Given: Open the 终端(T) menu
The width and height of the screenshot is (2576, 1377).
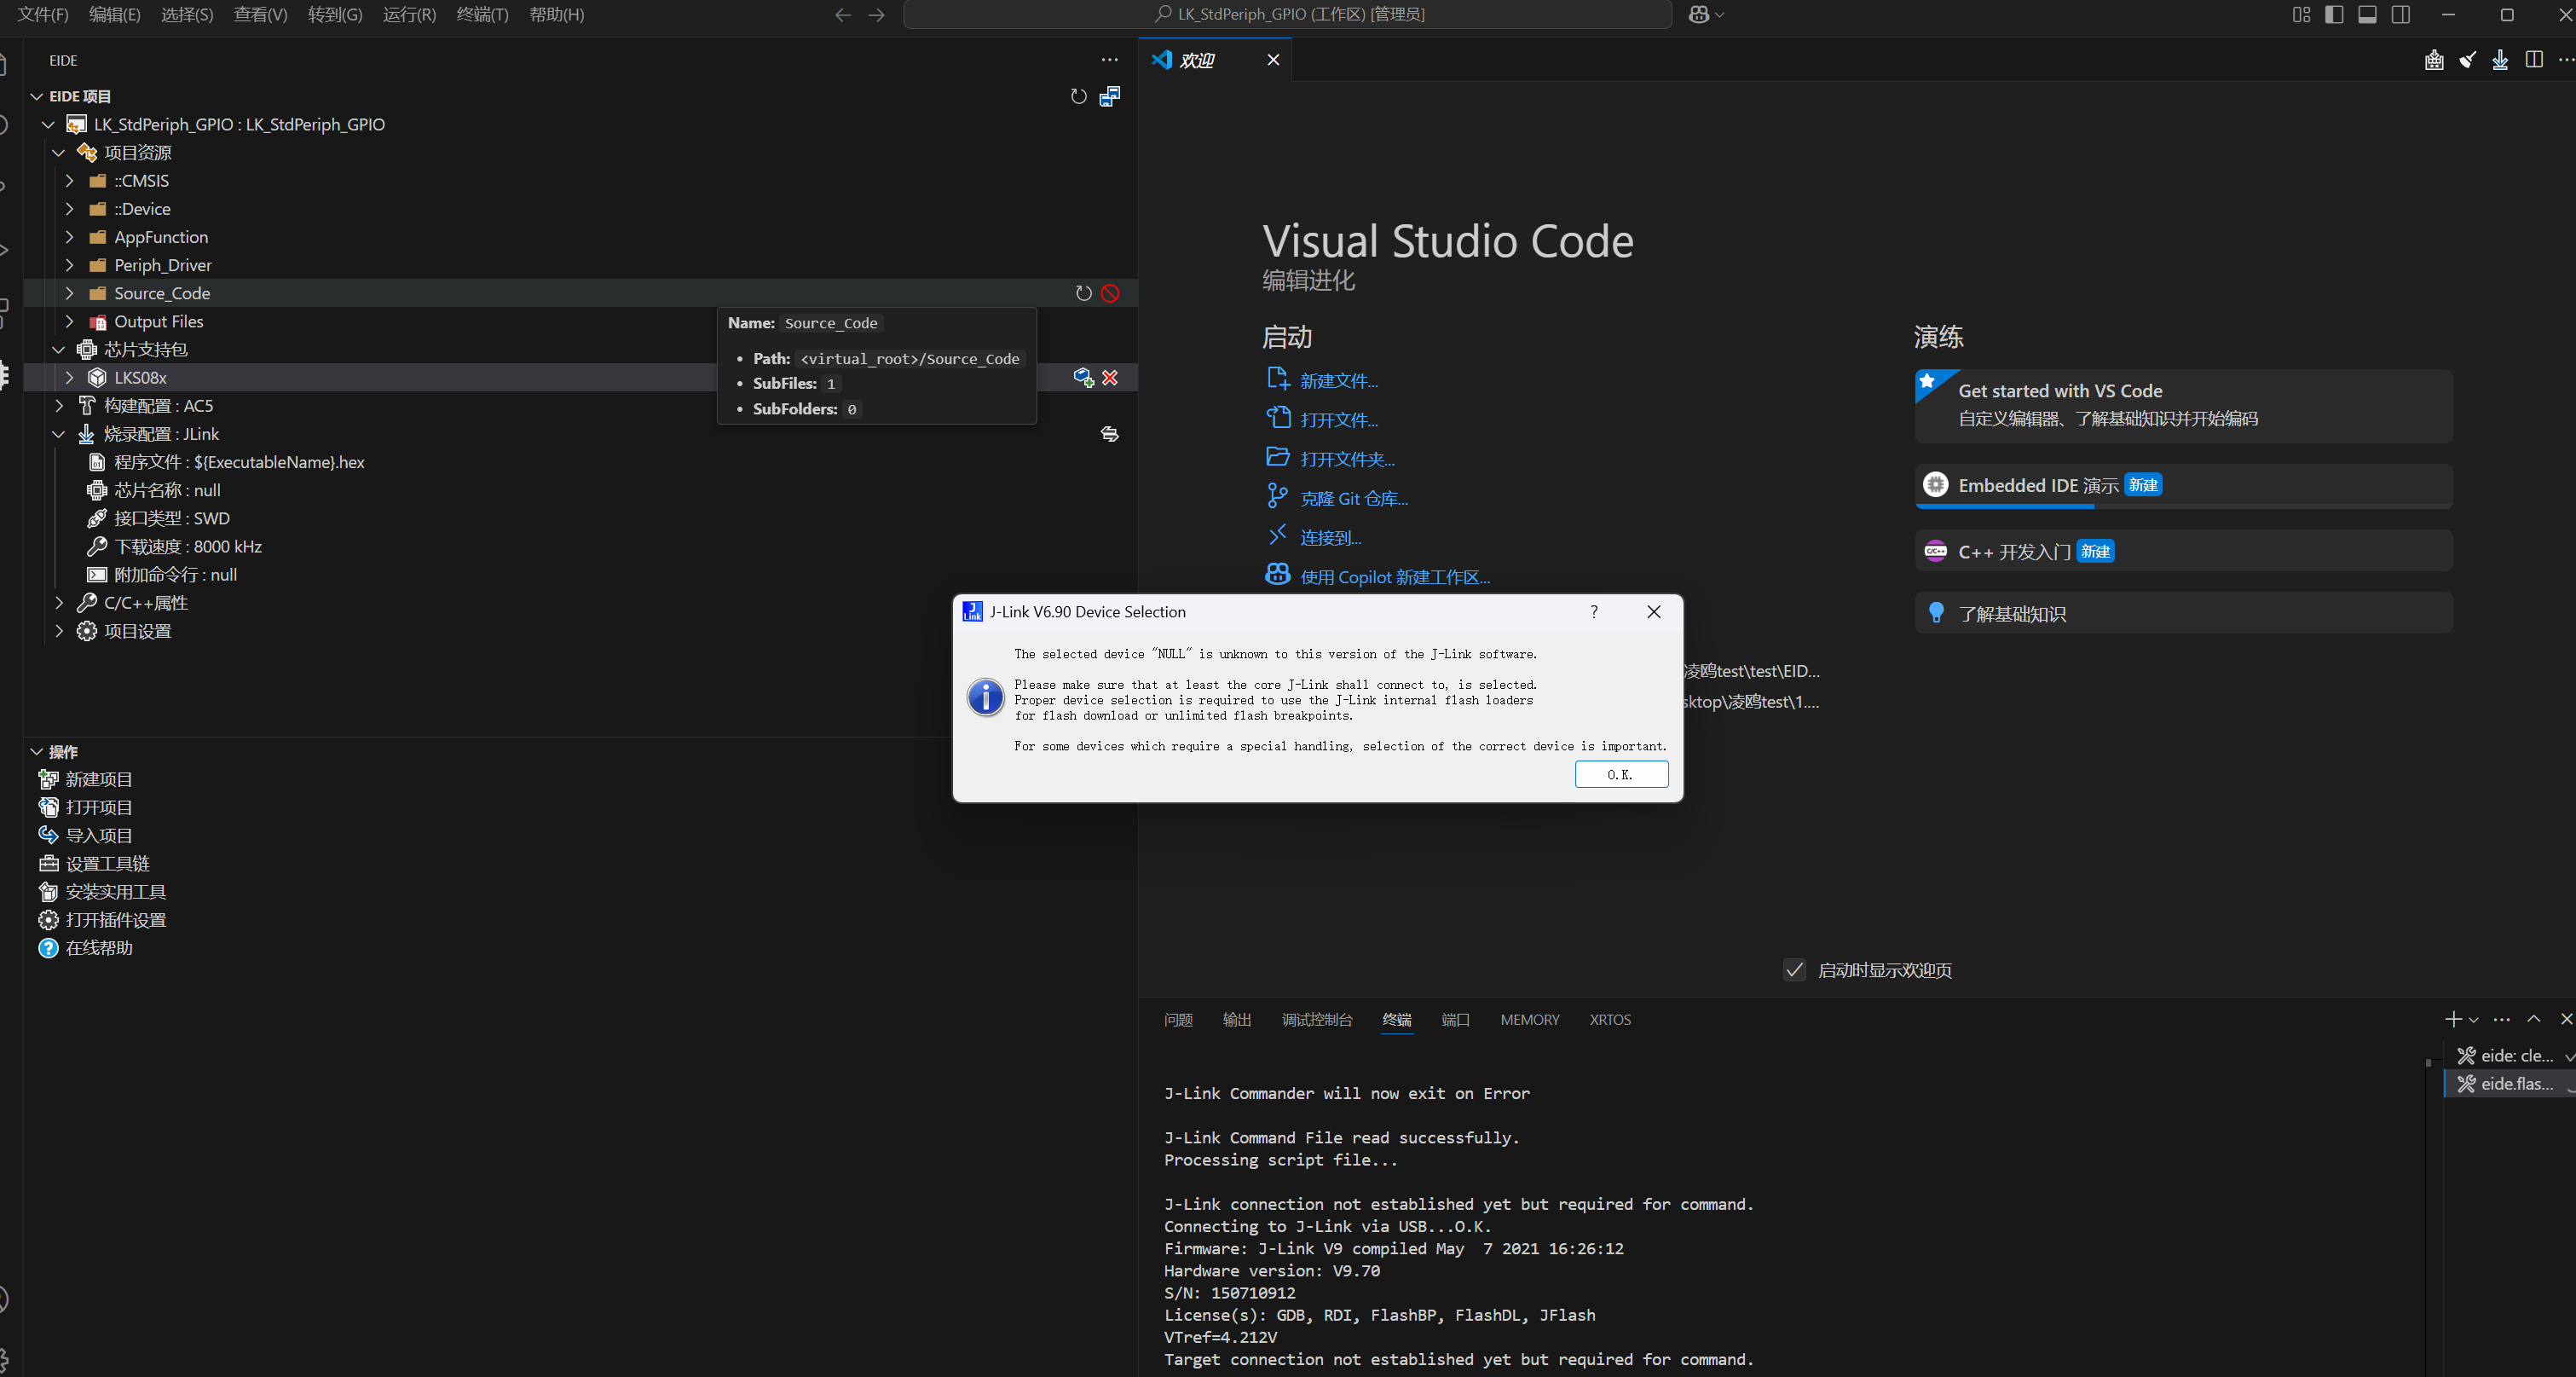Looking at the screenshot, I should [x=482, y=14].
